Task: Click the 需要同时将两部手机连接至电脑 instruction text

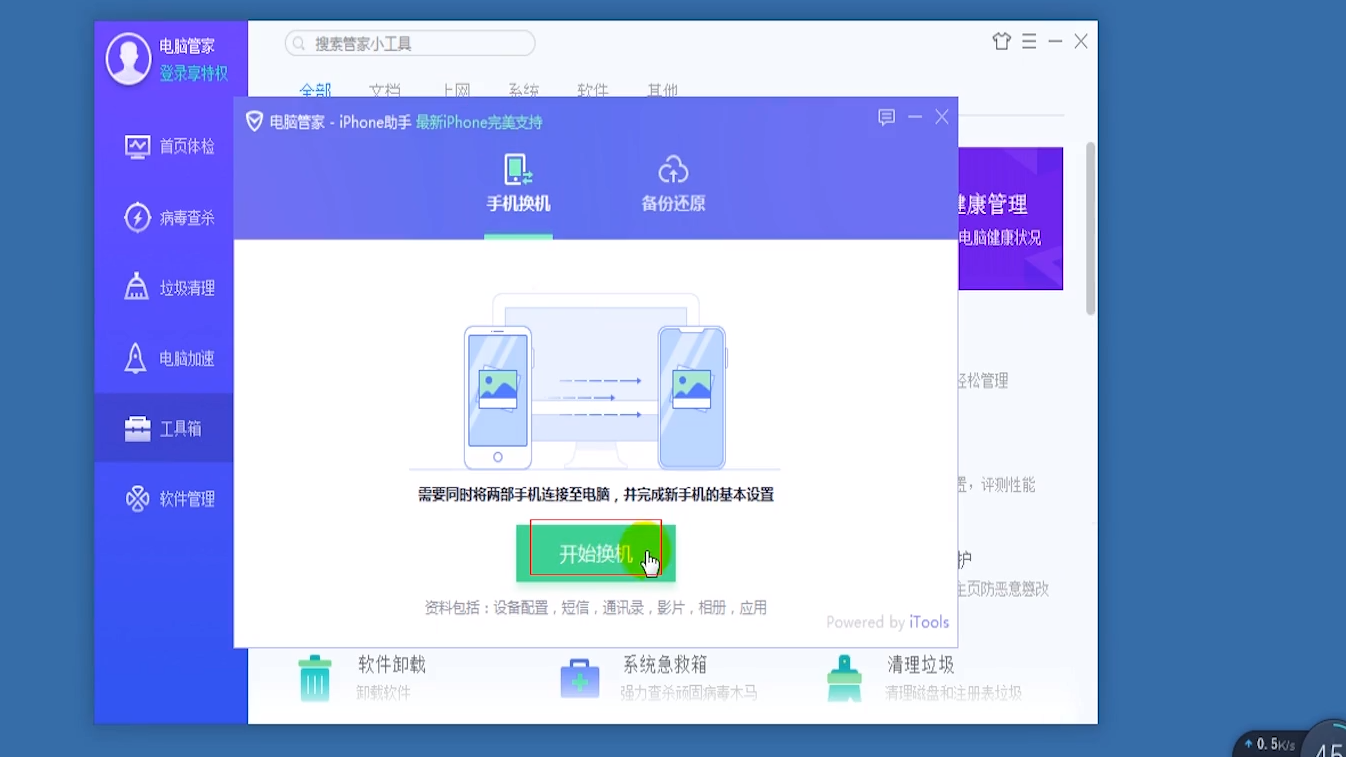Action: point(596,494)
